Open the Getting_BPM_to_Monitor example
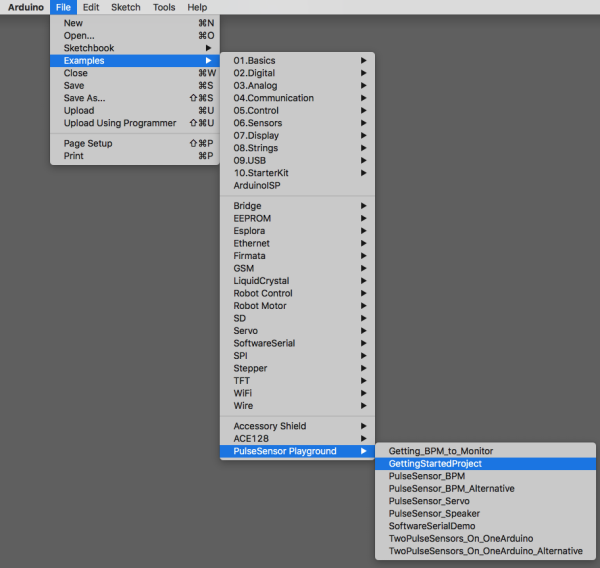 pyautogui.click(x=485, y=451)
